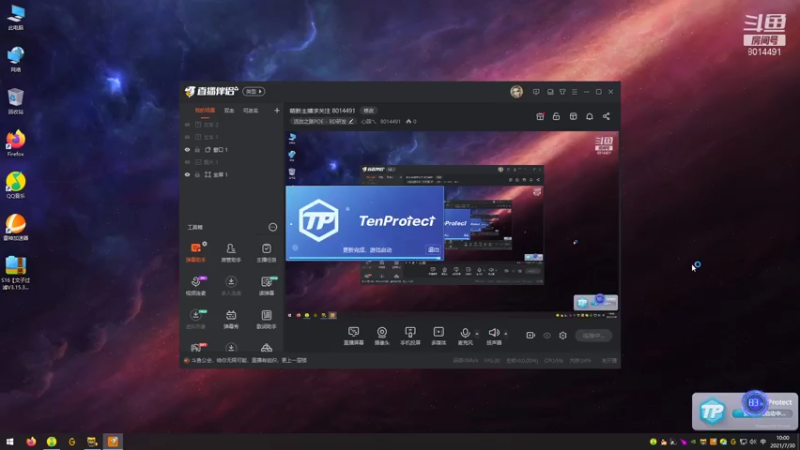Select the 文本 2 source row
800x450 pixels.
click(x=232, y=124)
